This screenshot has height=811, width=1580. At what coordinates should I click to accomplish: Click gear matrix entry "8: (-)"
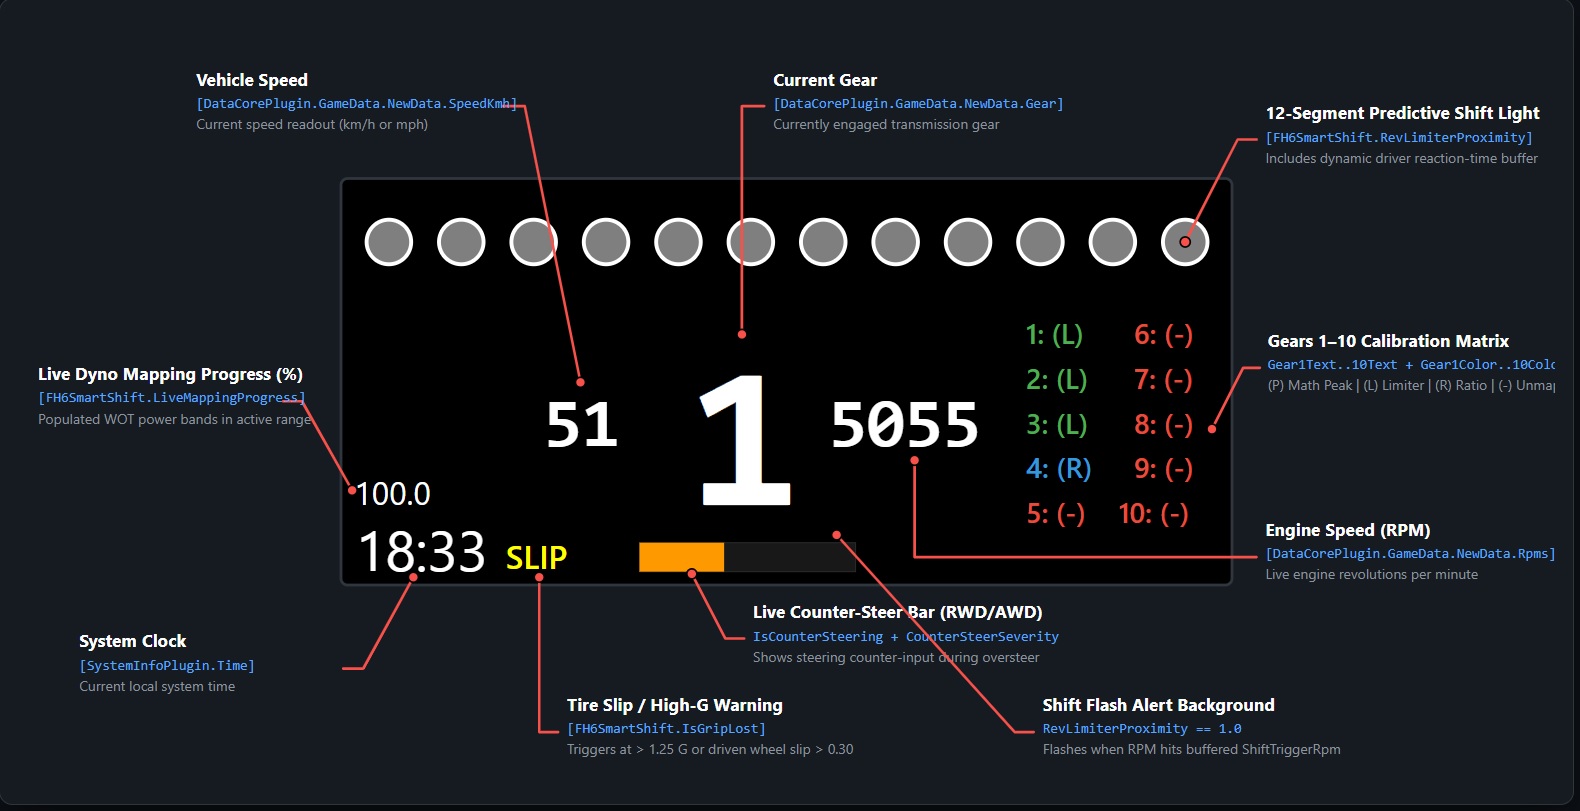pos(1163,425)
